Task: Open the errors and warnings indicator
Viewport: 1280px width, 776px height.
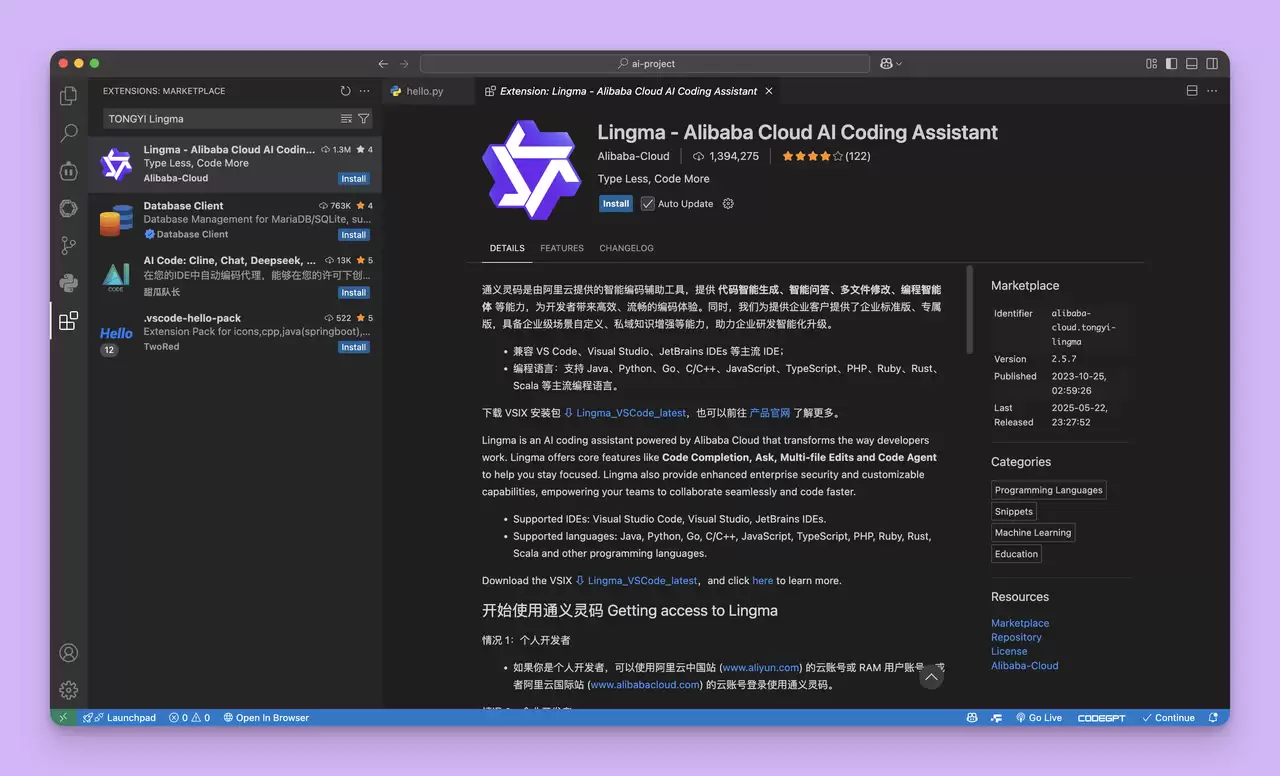Action: click(x=189, y=718)
